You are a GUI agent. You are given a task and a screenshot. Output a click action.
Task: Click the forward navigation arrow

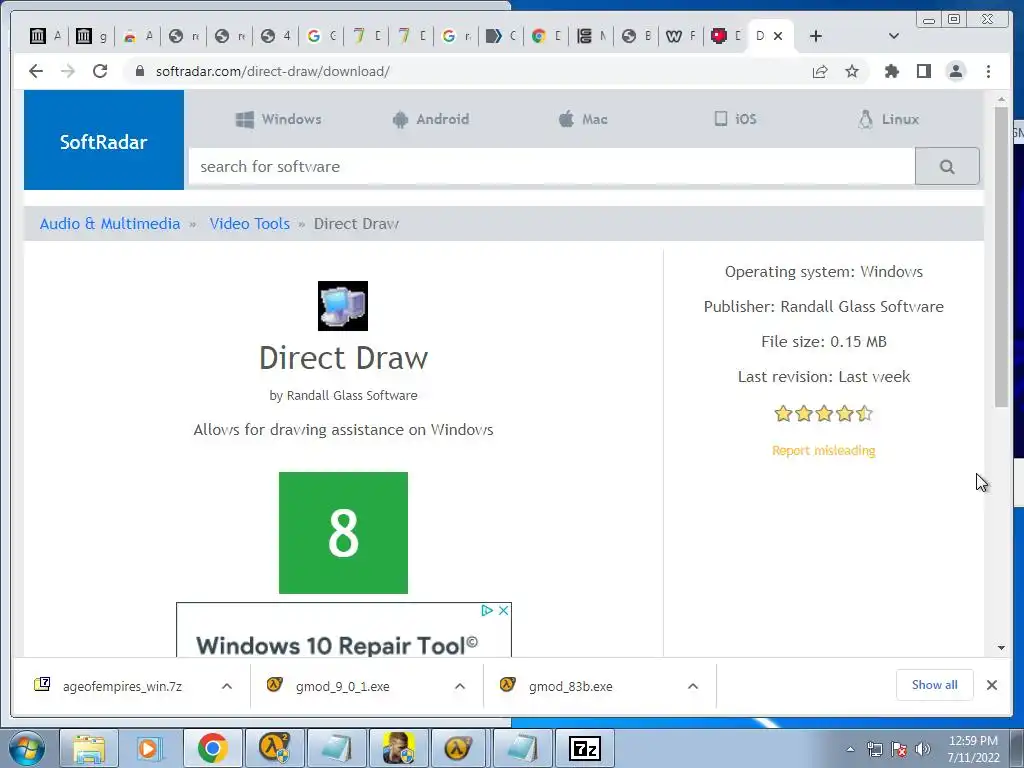click(x=68, y=71)
